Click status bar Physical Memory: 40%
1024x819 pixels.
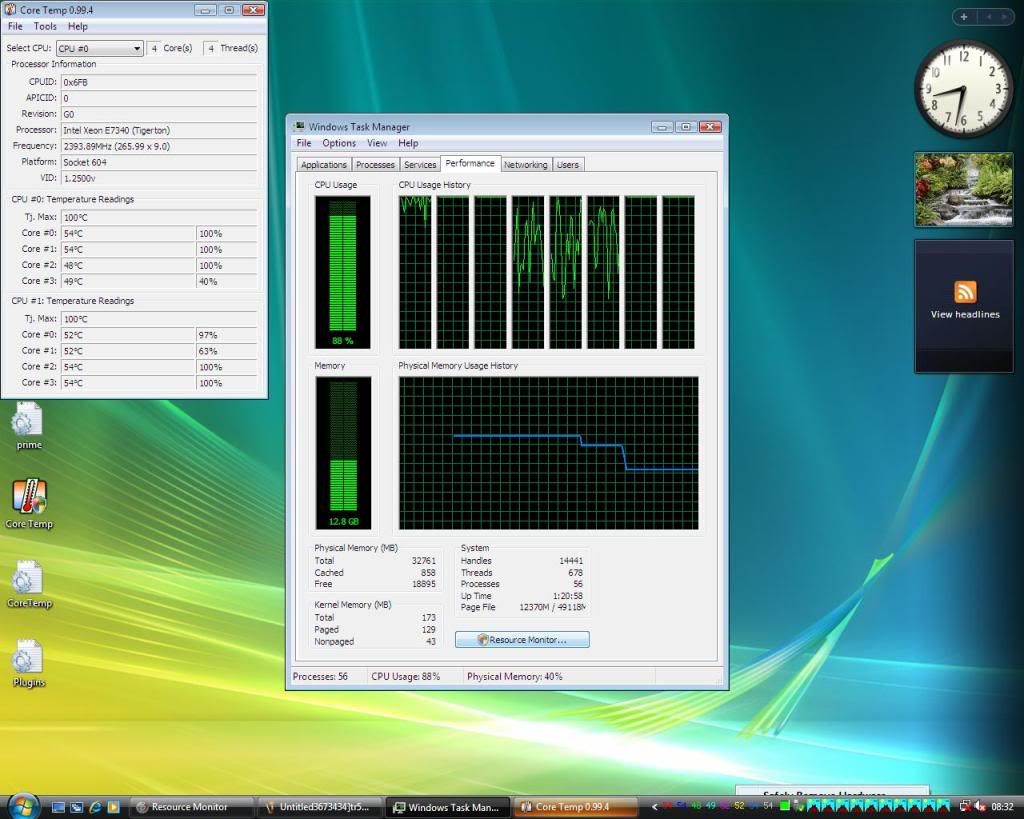coord(515,677)
